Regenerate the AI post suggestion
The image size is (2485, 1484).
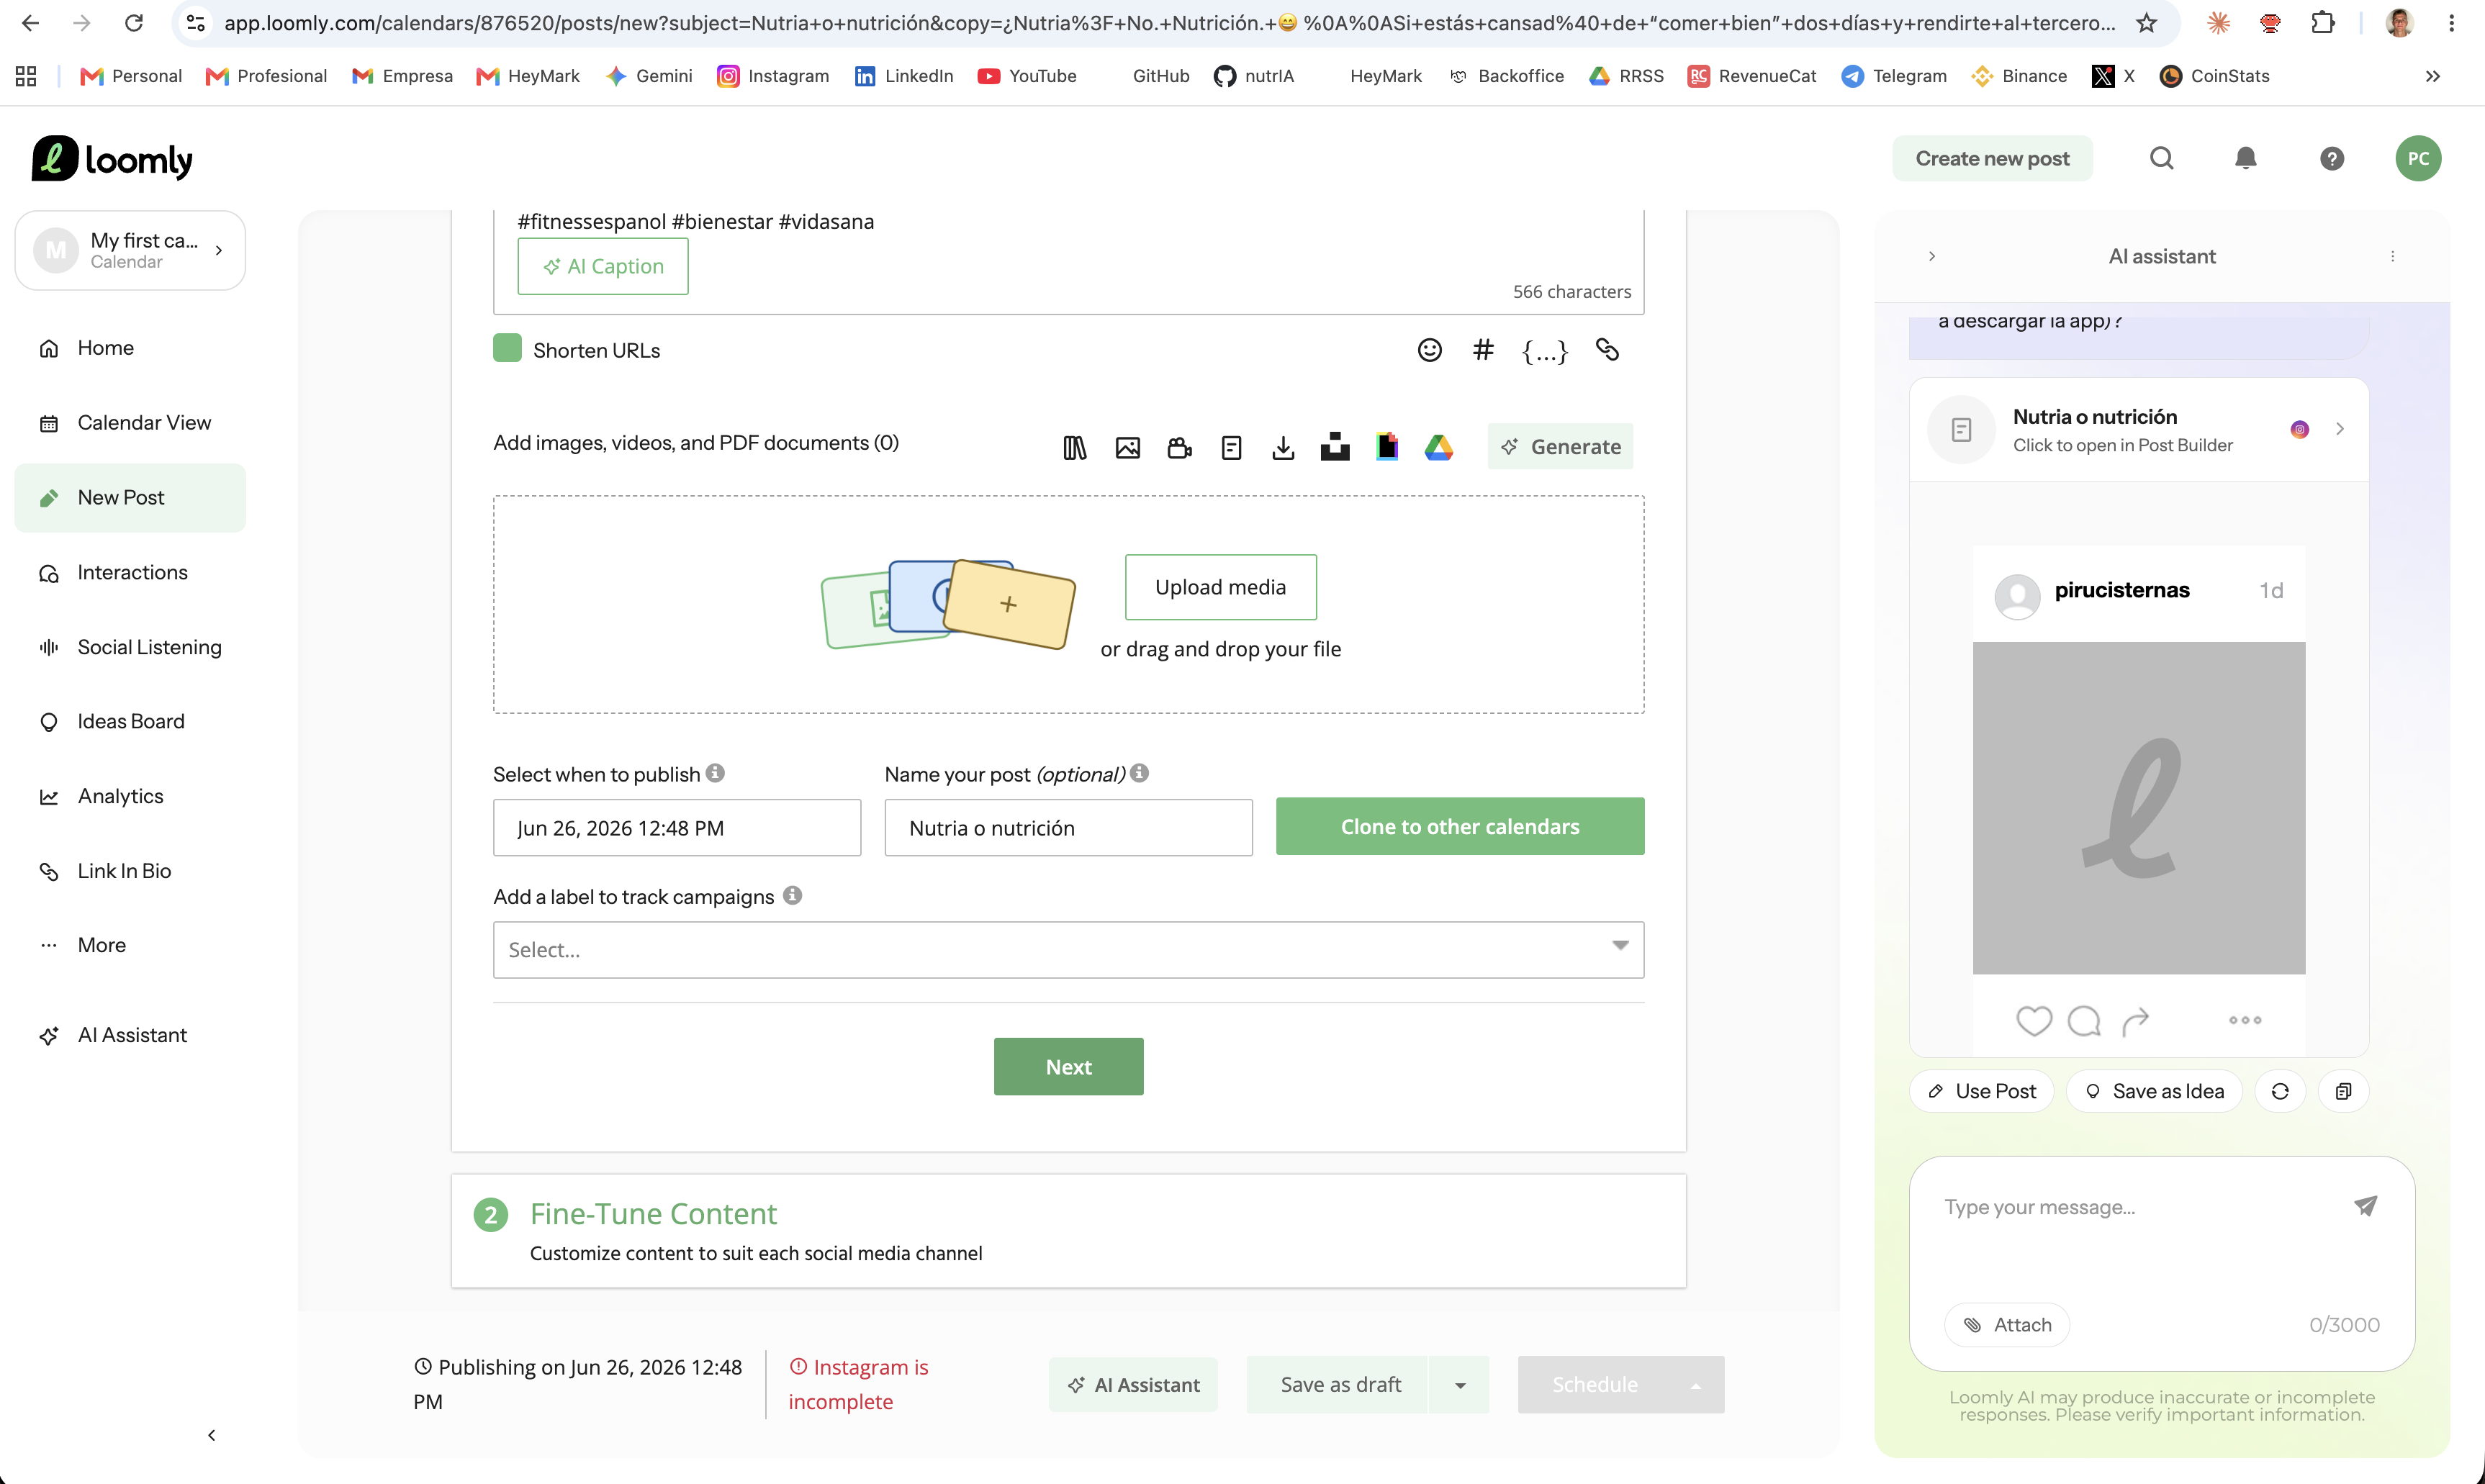click(x=2280, y=1091)
